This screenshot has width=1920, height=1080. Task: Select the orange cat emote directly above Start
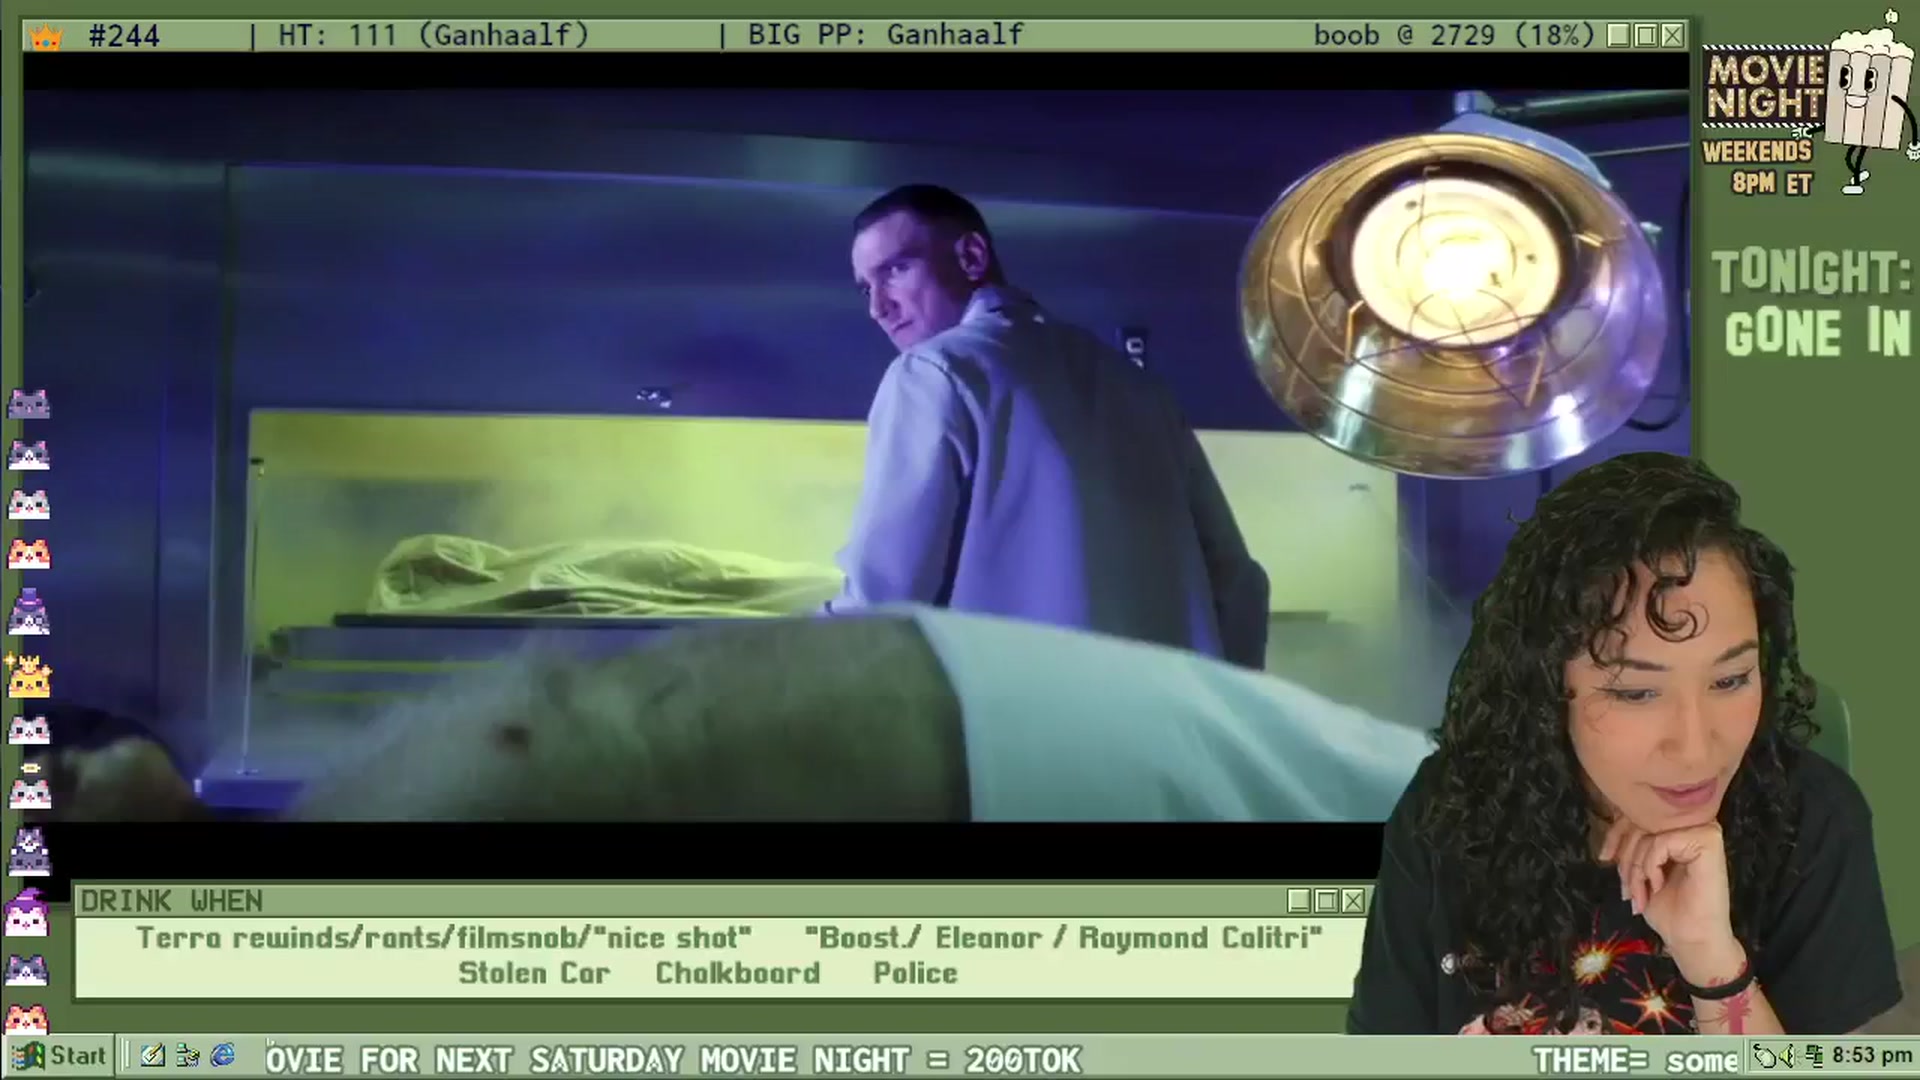(28, 1018)
